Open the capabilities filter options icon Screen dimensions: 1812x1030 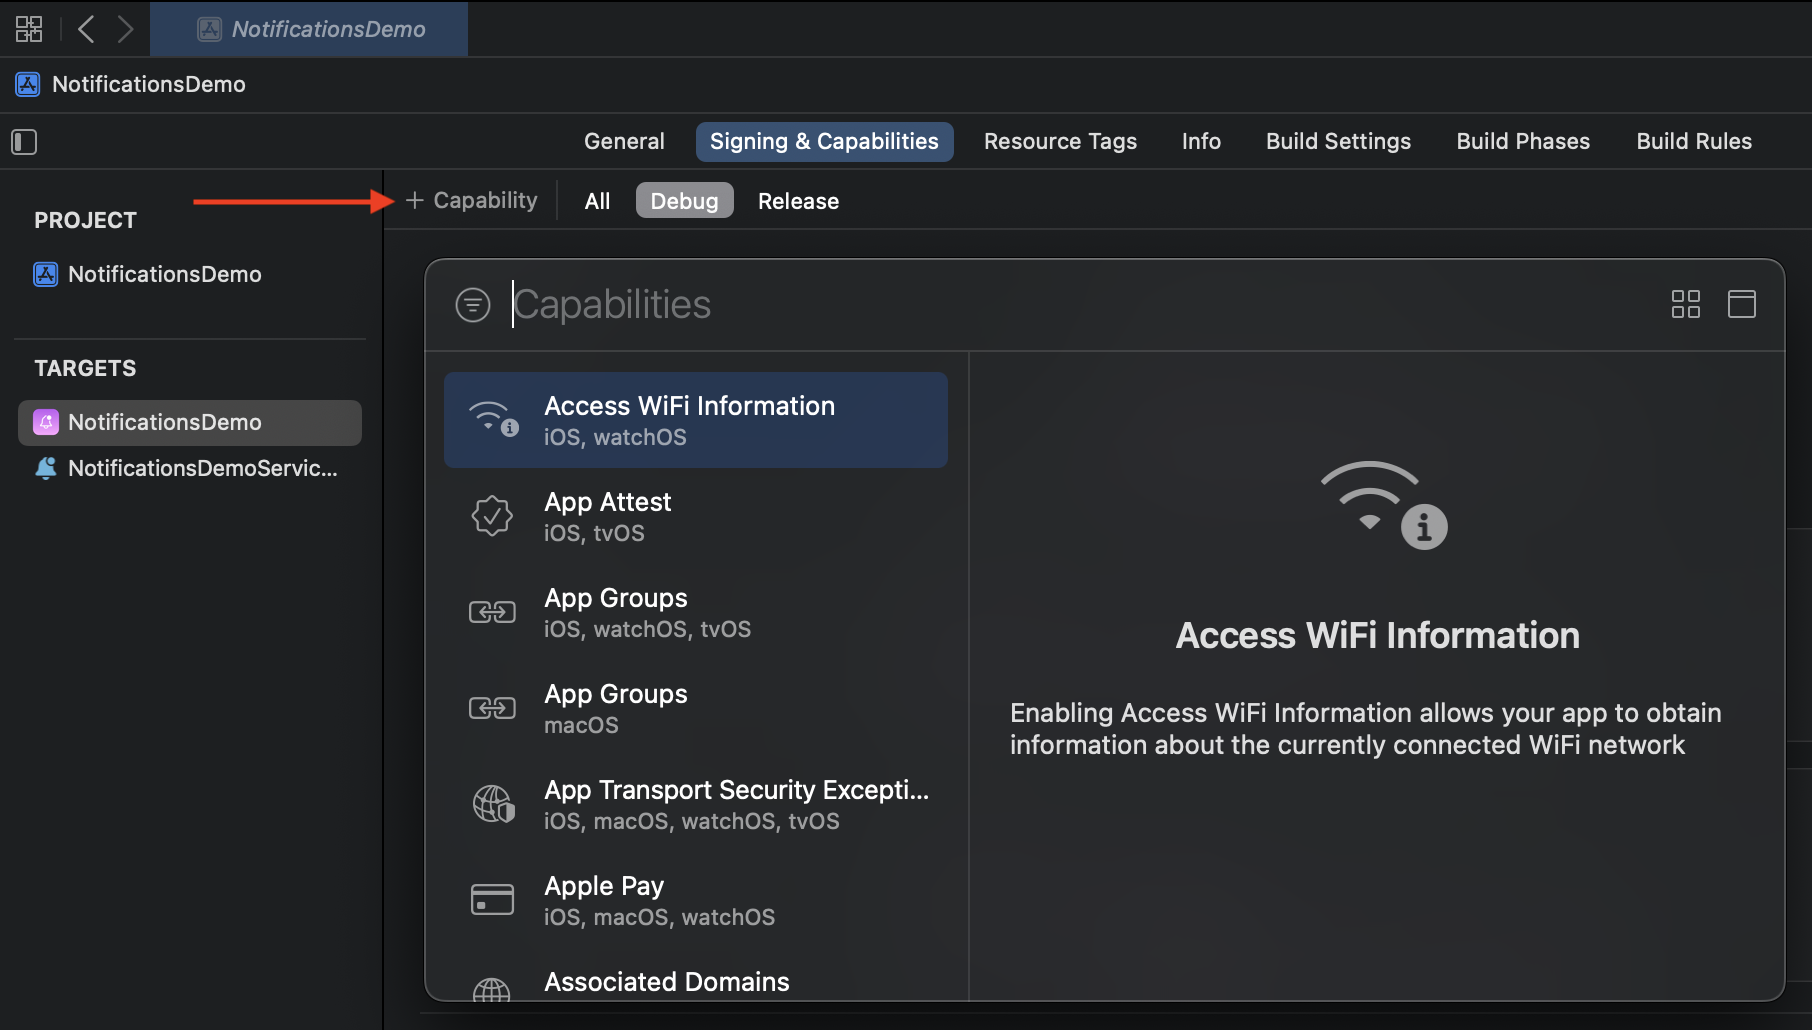tap(473, 305)
